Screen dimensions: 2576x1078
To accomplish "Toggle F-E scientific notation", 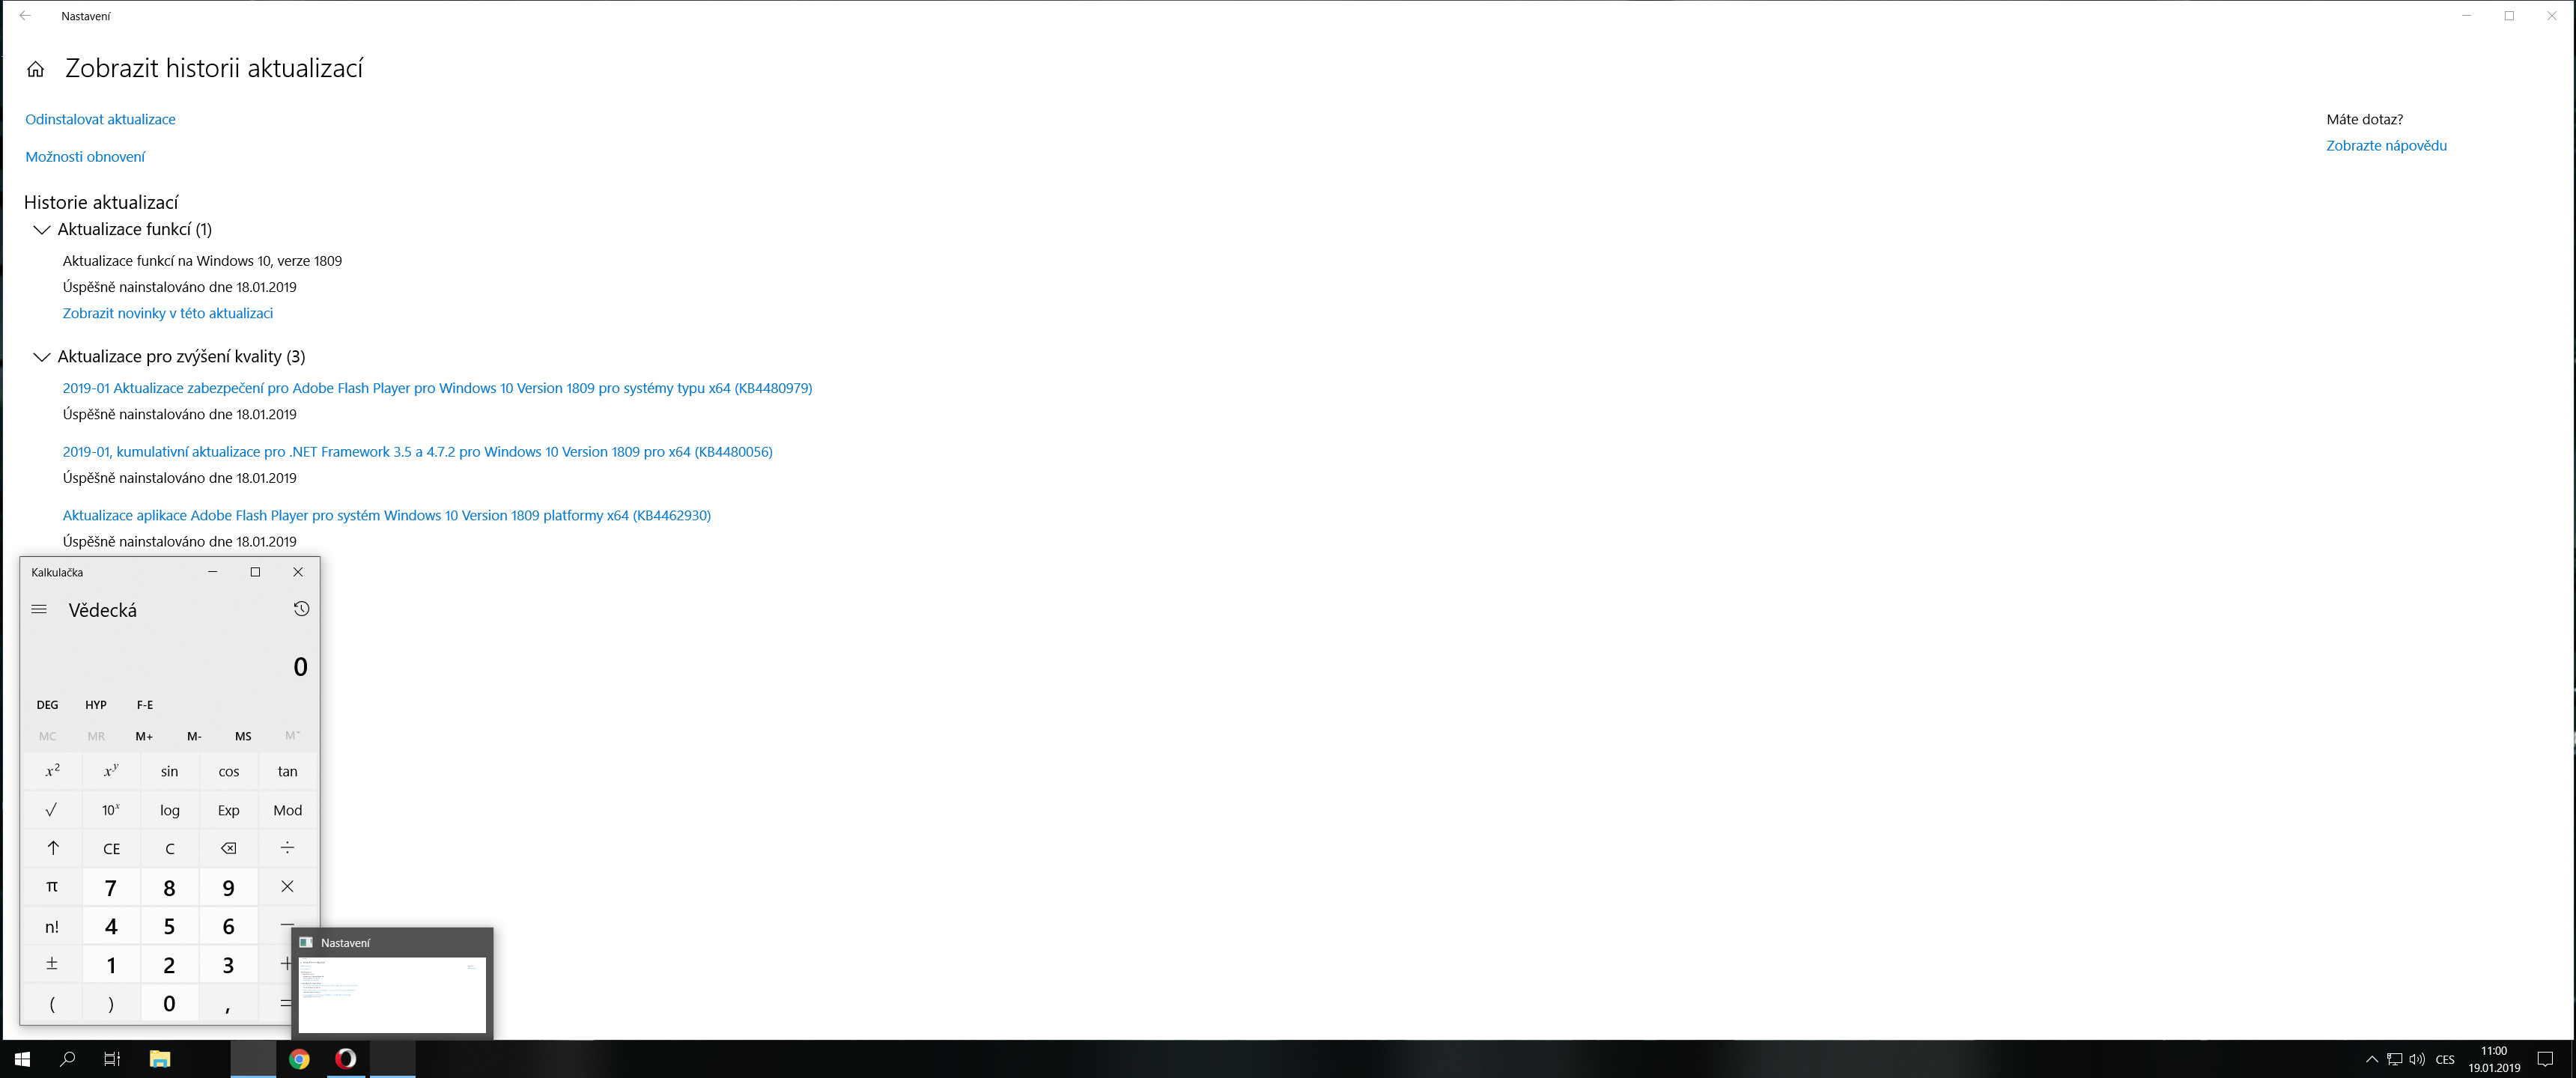I will (145, 705).
